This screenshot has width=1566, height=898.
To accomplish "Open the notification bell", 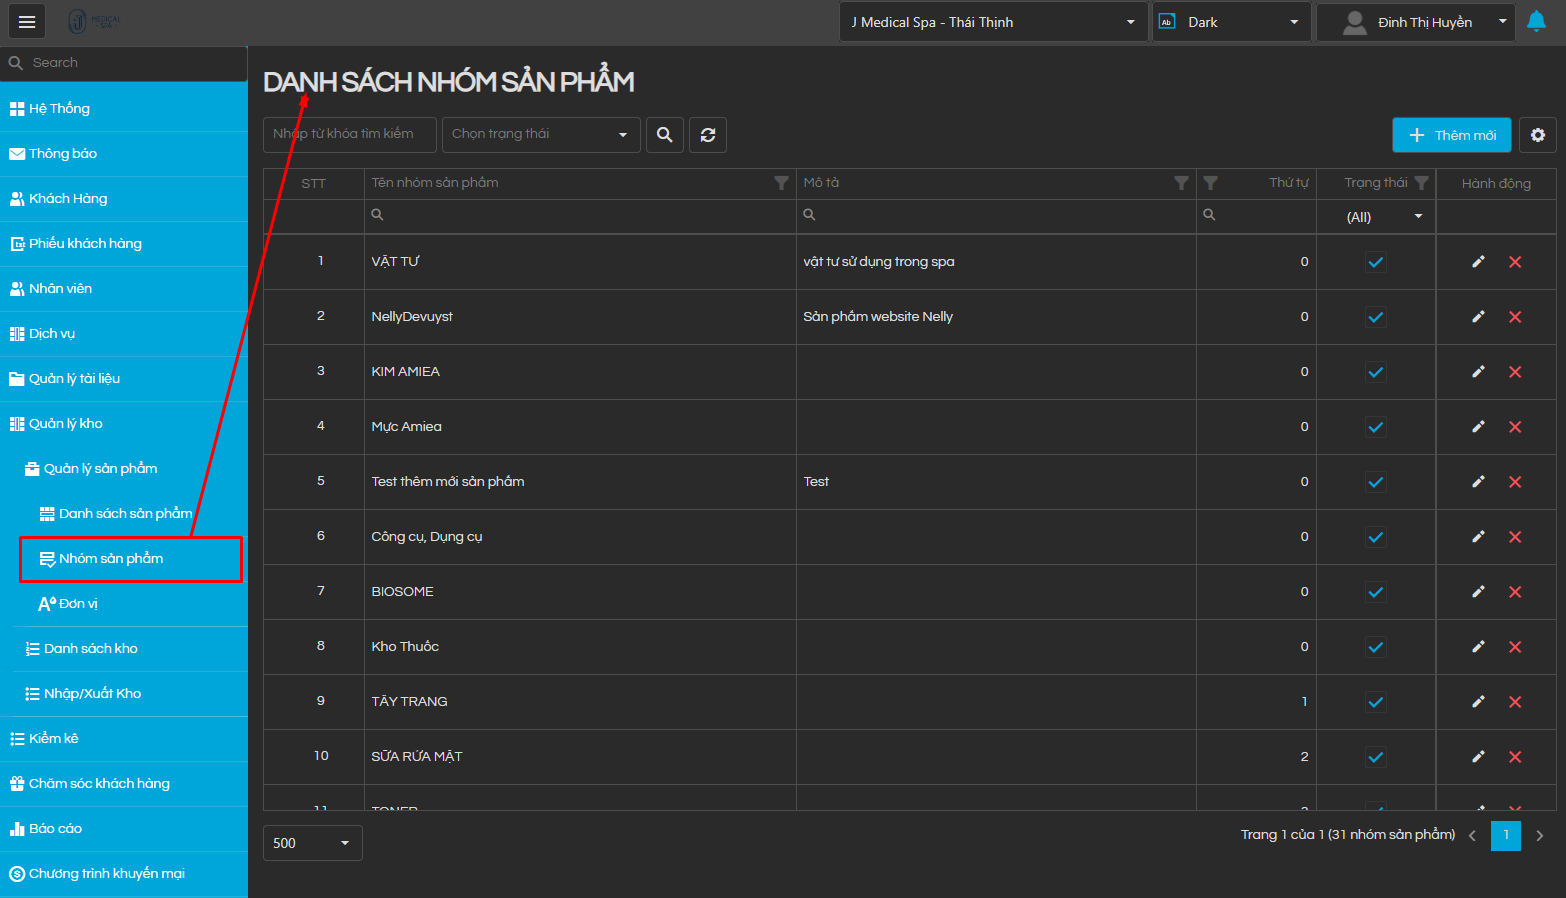I will 1536,21.
